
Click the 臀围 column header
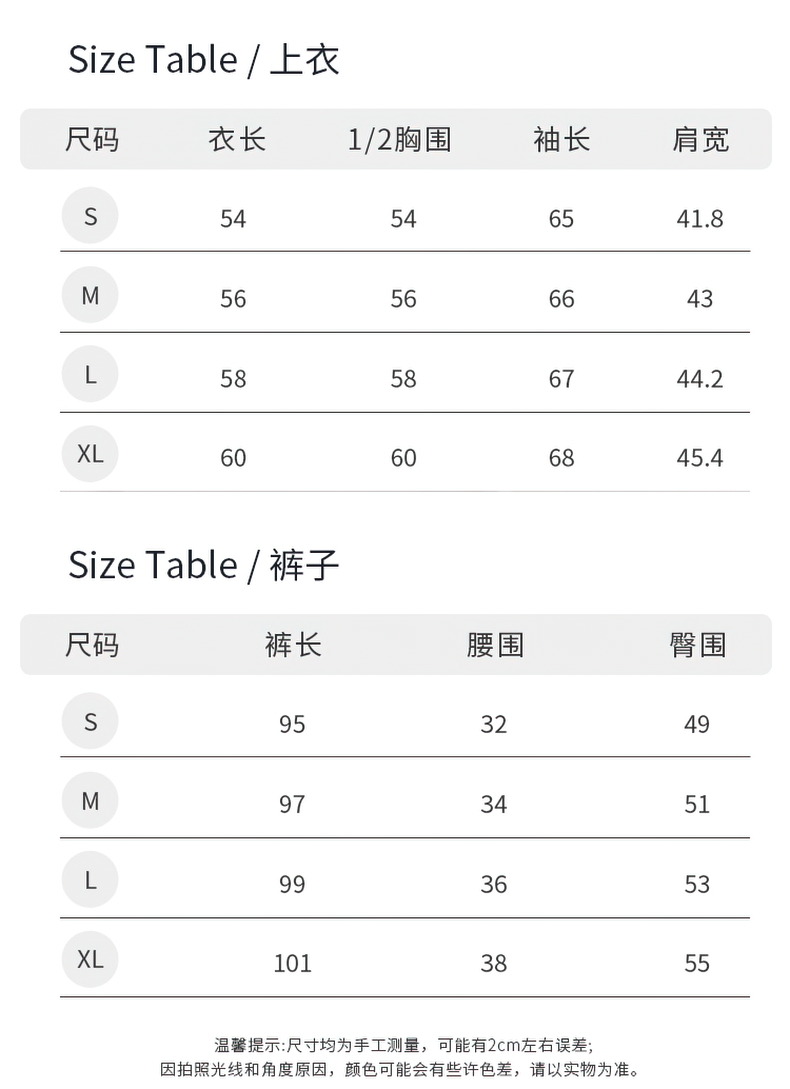tap(697, 645)
